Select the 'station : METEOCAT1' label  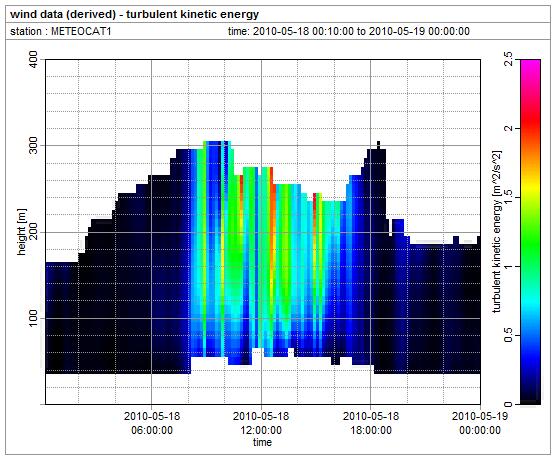pyautogui.click(x=61, y=31)
